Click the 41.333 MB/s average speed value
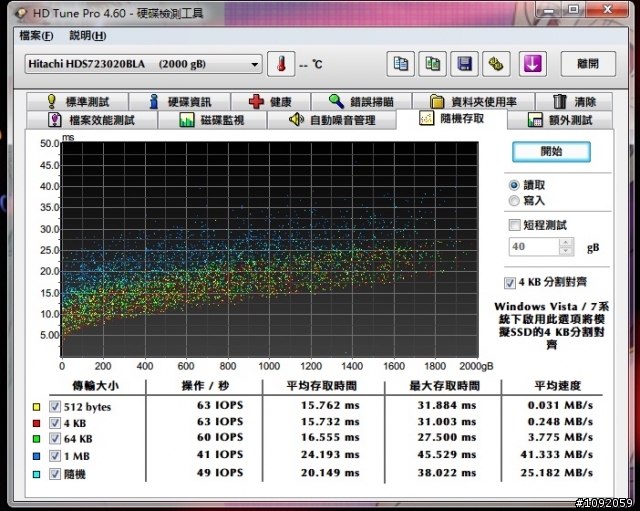Screen dimensions: 640x511 (x=556, y=455)
